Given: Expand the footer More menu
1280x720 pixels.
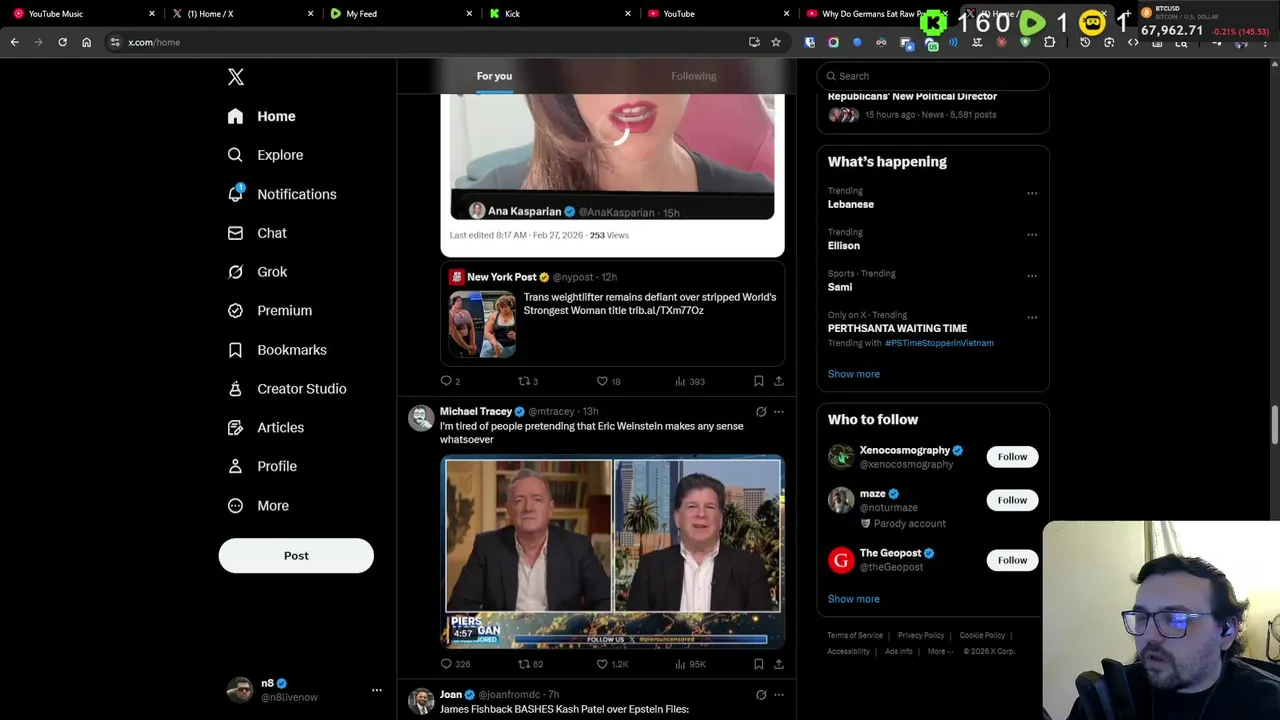Looking at the screenshot, I should 940,652.
